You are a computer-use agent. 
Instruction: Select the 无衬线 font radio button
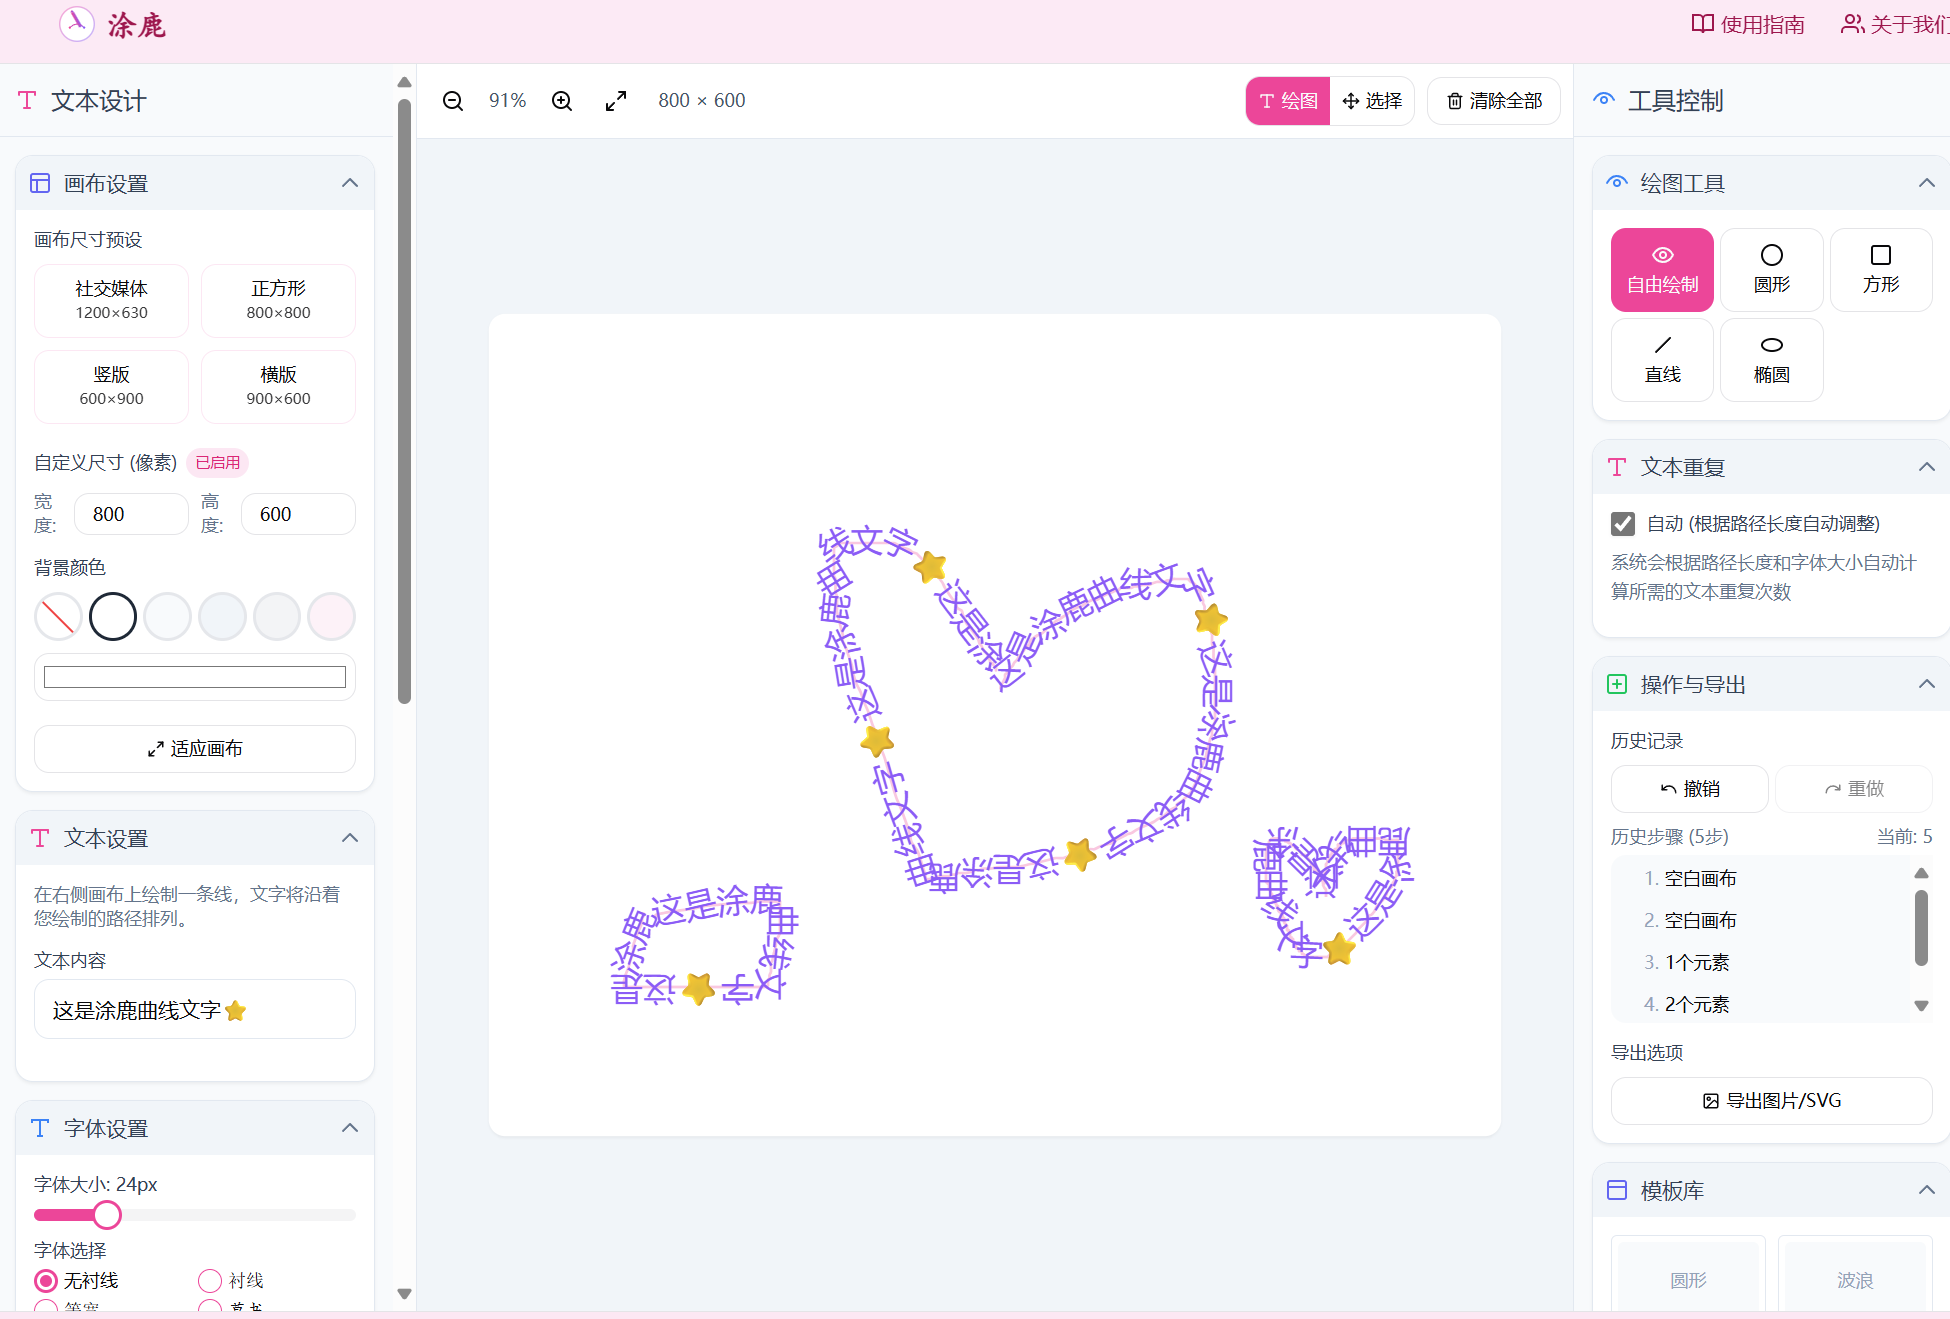pyautogui.click(x=46, y=1281)
